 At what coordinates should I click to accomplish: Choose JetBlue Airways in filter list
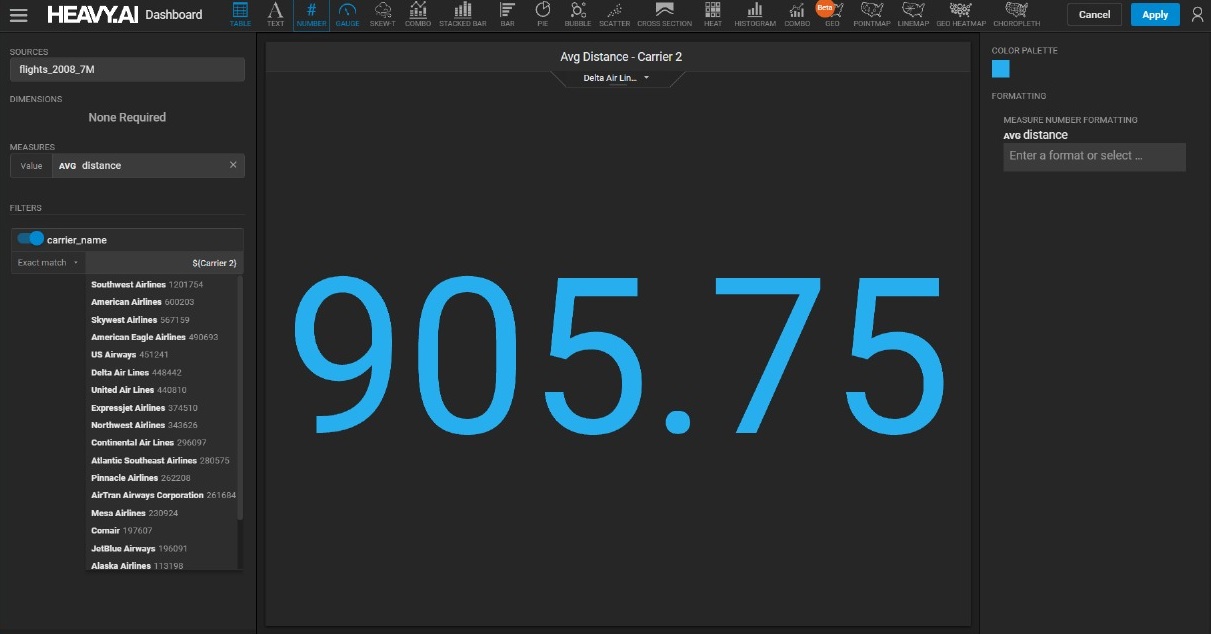[x=123, y=549]
